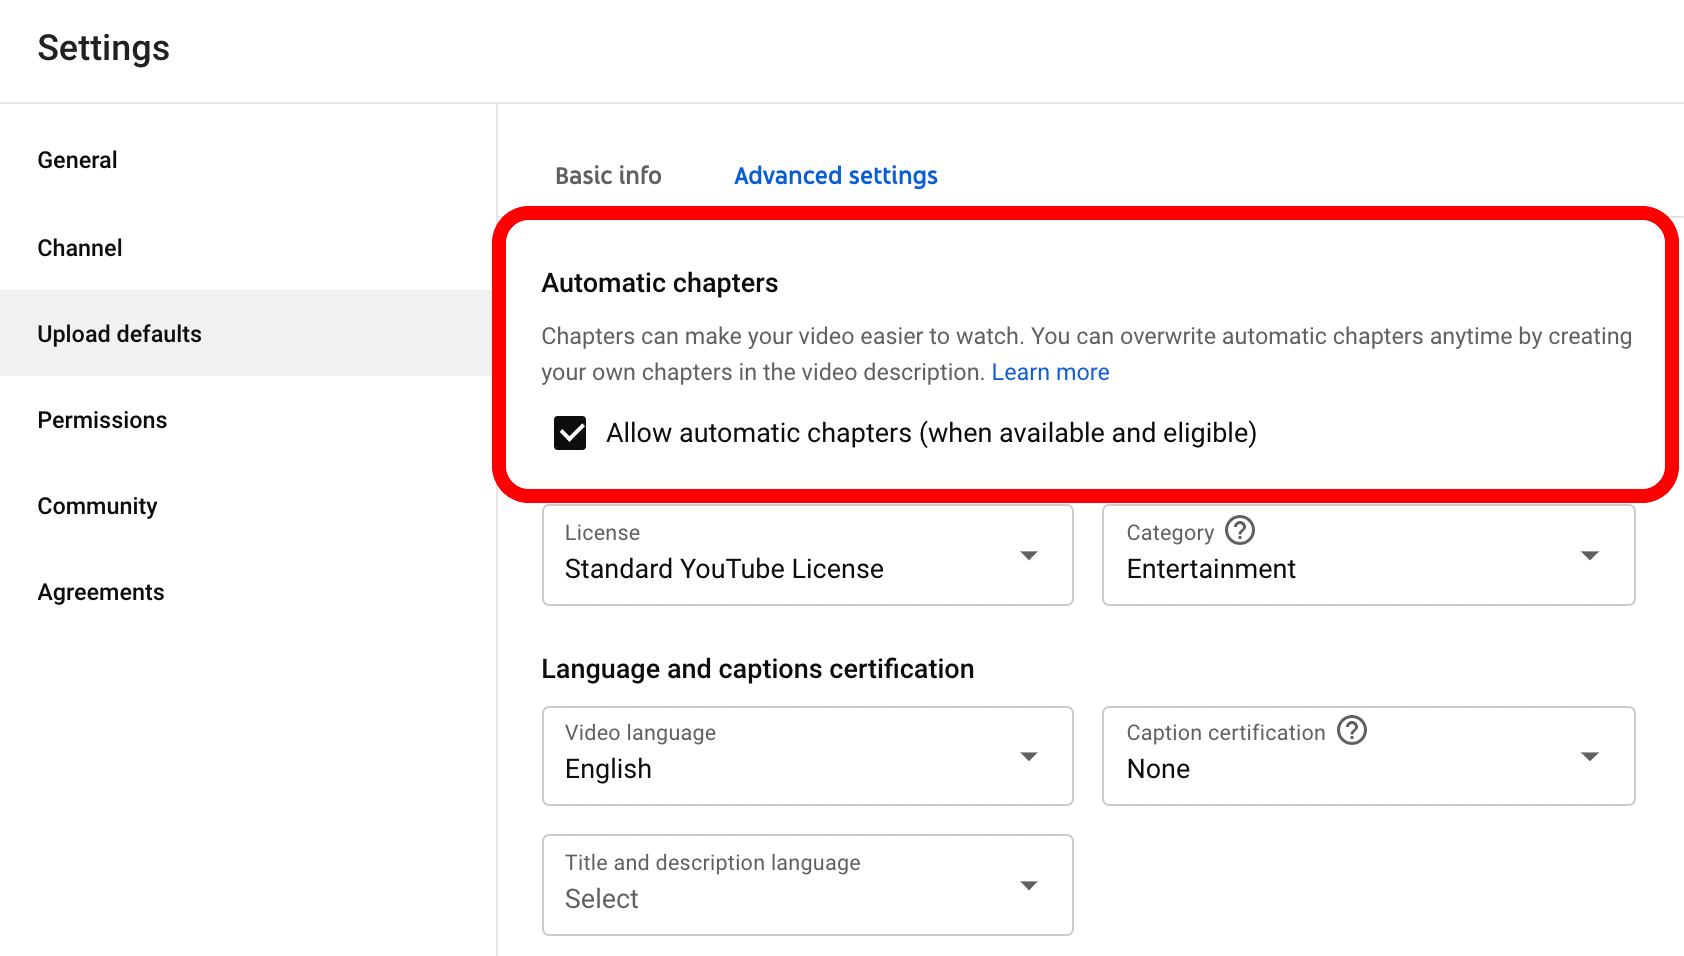Click the Automatic chapters heading
Image resolution: width=1684 pixels, height=956 pixels.
(x=659, y=283)
